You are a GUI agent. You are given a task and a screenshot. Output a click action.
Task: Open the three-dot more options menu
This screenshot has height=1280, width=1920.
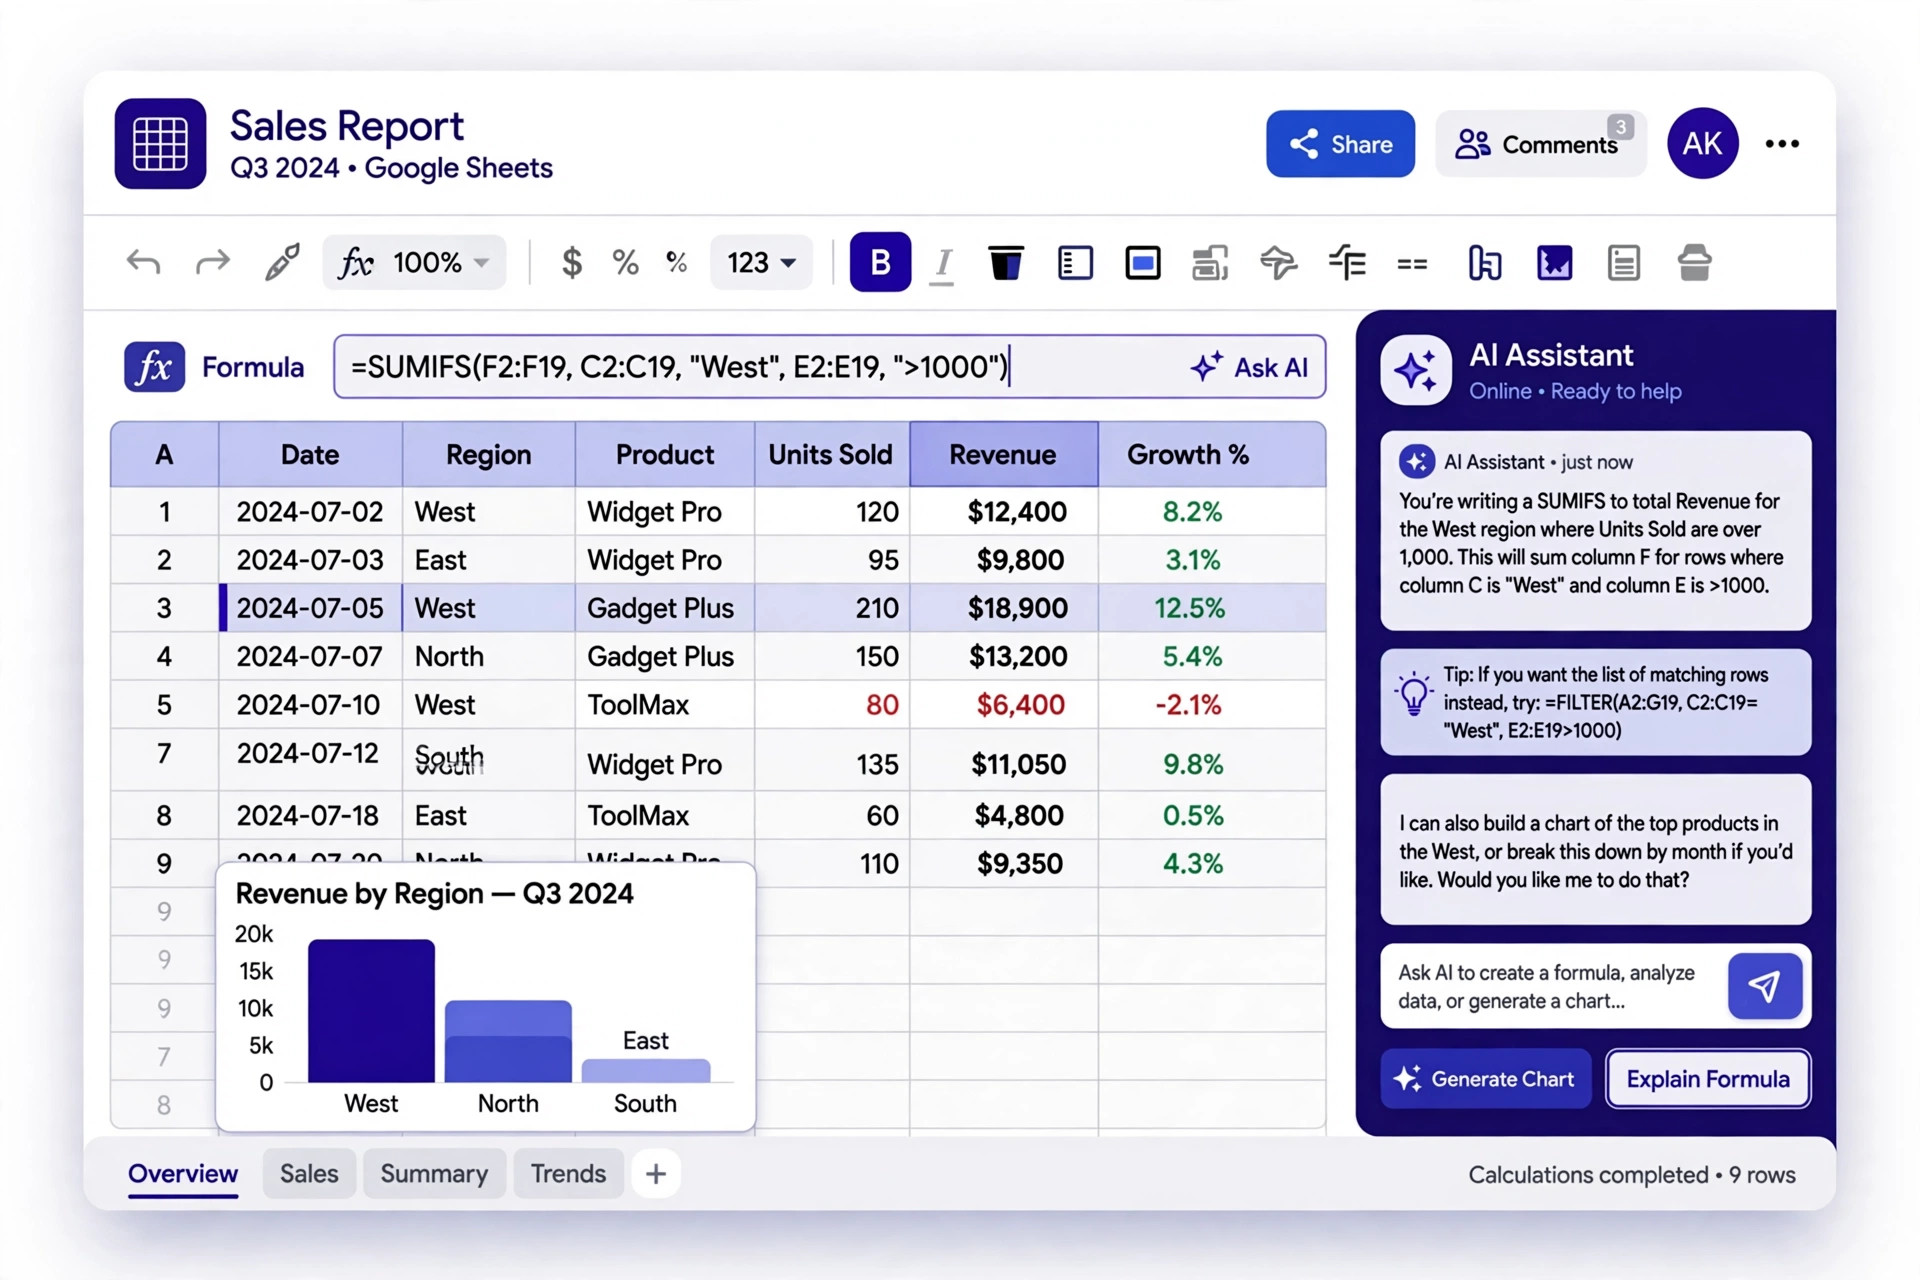click(1782, 144)
